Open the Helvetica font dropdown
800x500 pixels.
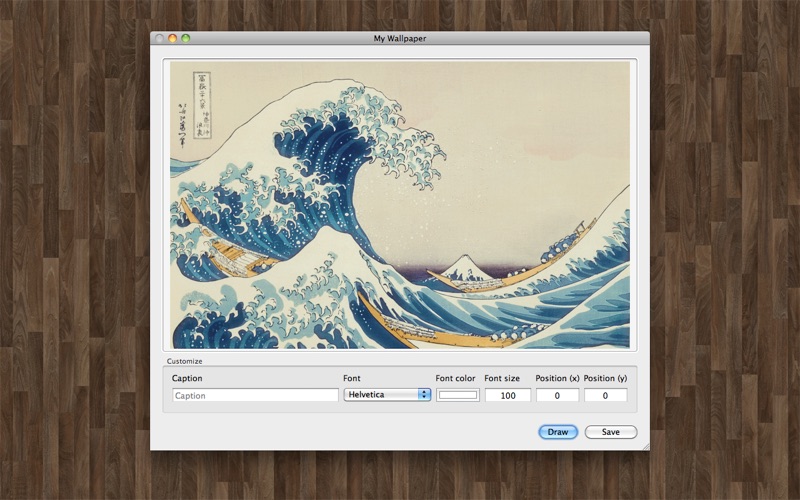pos(387,395)
